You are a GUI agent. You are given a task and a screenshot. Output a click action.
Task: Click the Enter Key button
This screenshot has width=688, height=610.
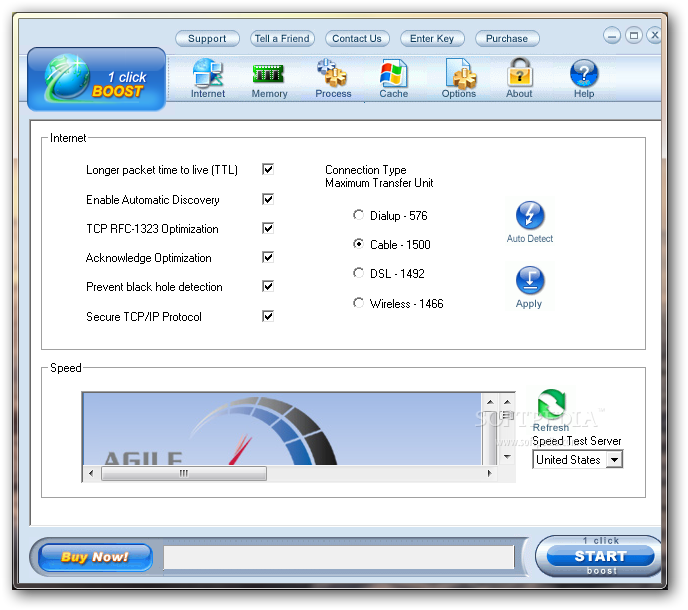432,39
